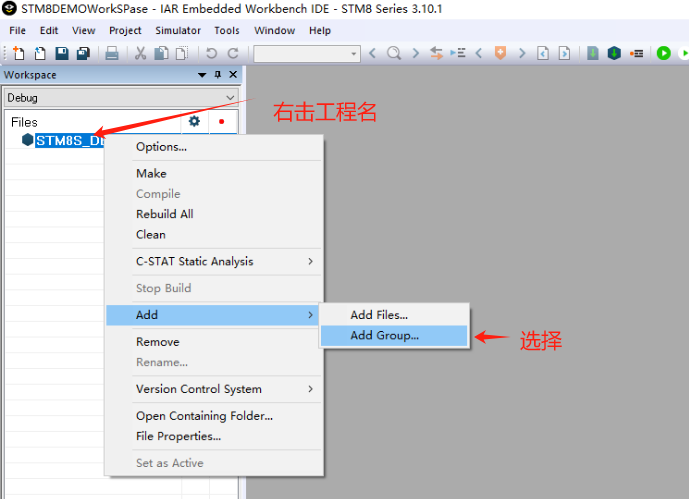Screen dimensions: 689x499
Task: Select the STM8S project tree node
Action: 69,141
